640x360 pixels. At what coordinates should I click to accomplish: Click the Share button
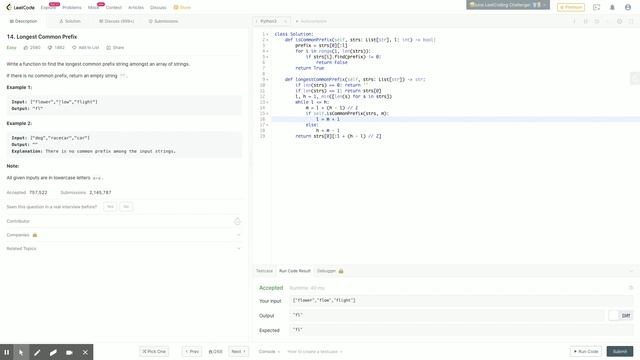coord(115,47)
